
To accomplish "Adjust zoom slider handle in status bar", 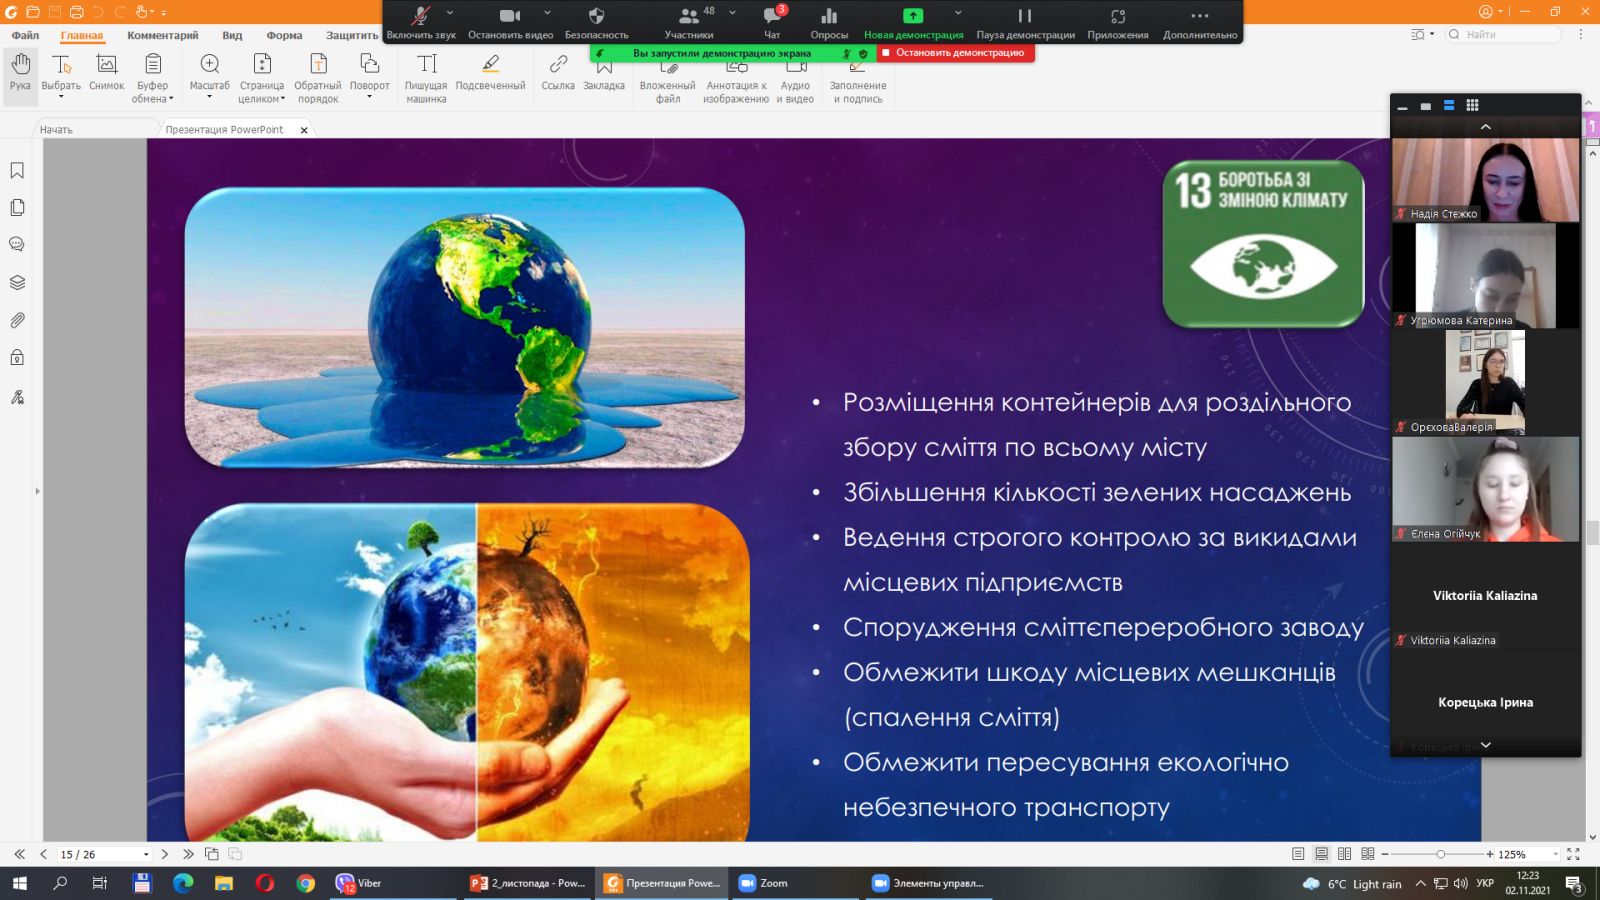I will coord(1440,854).
